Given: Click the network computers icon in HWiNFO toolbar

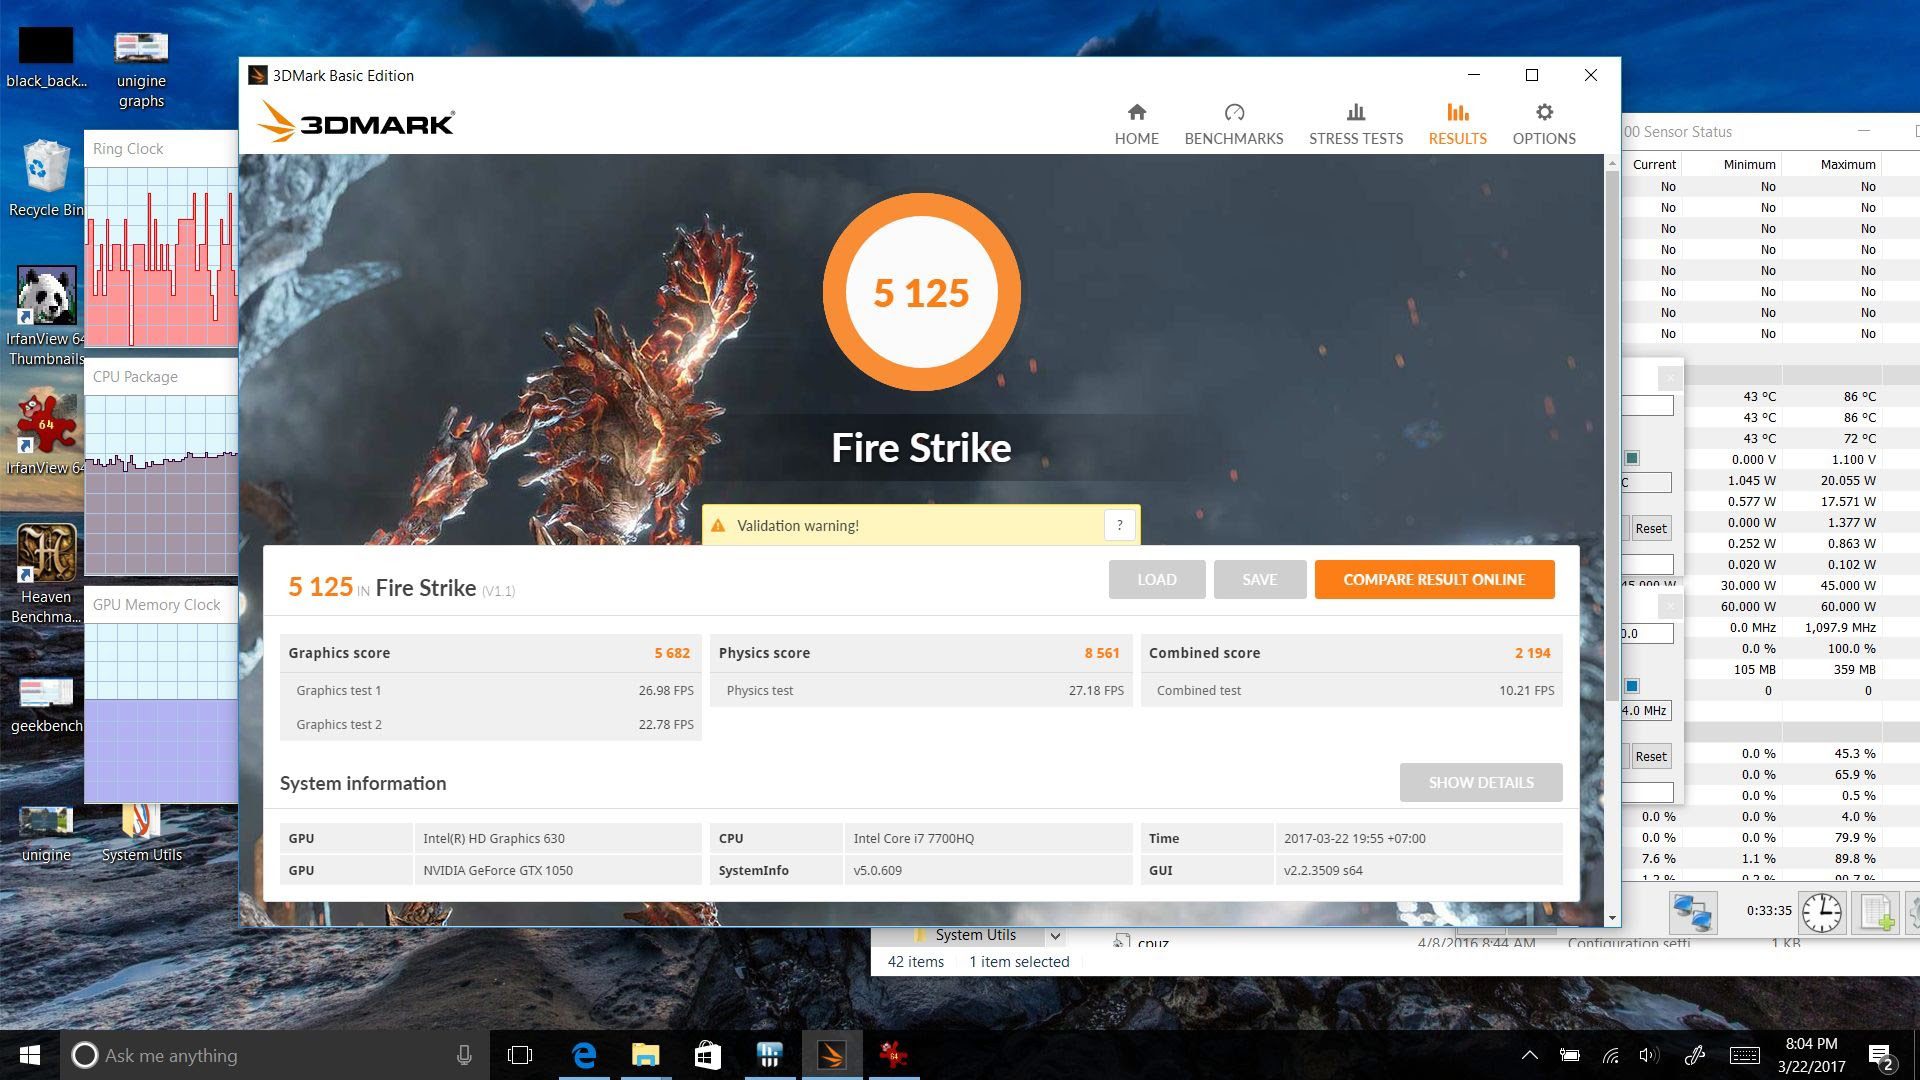Looking at the screenshot, I should tap(1693, 913).
